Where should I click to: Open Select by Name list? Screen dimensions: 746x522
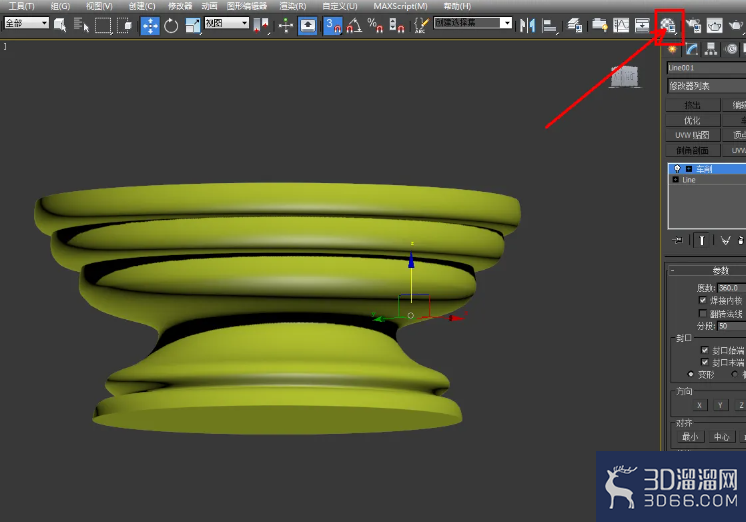click(x=81, y=25)
